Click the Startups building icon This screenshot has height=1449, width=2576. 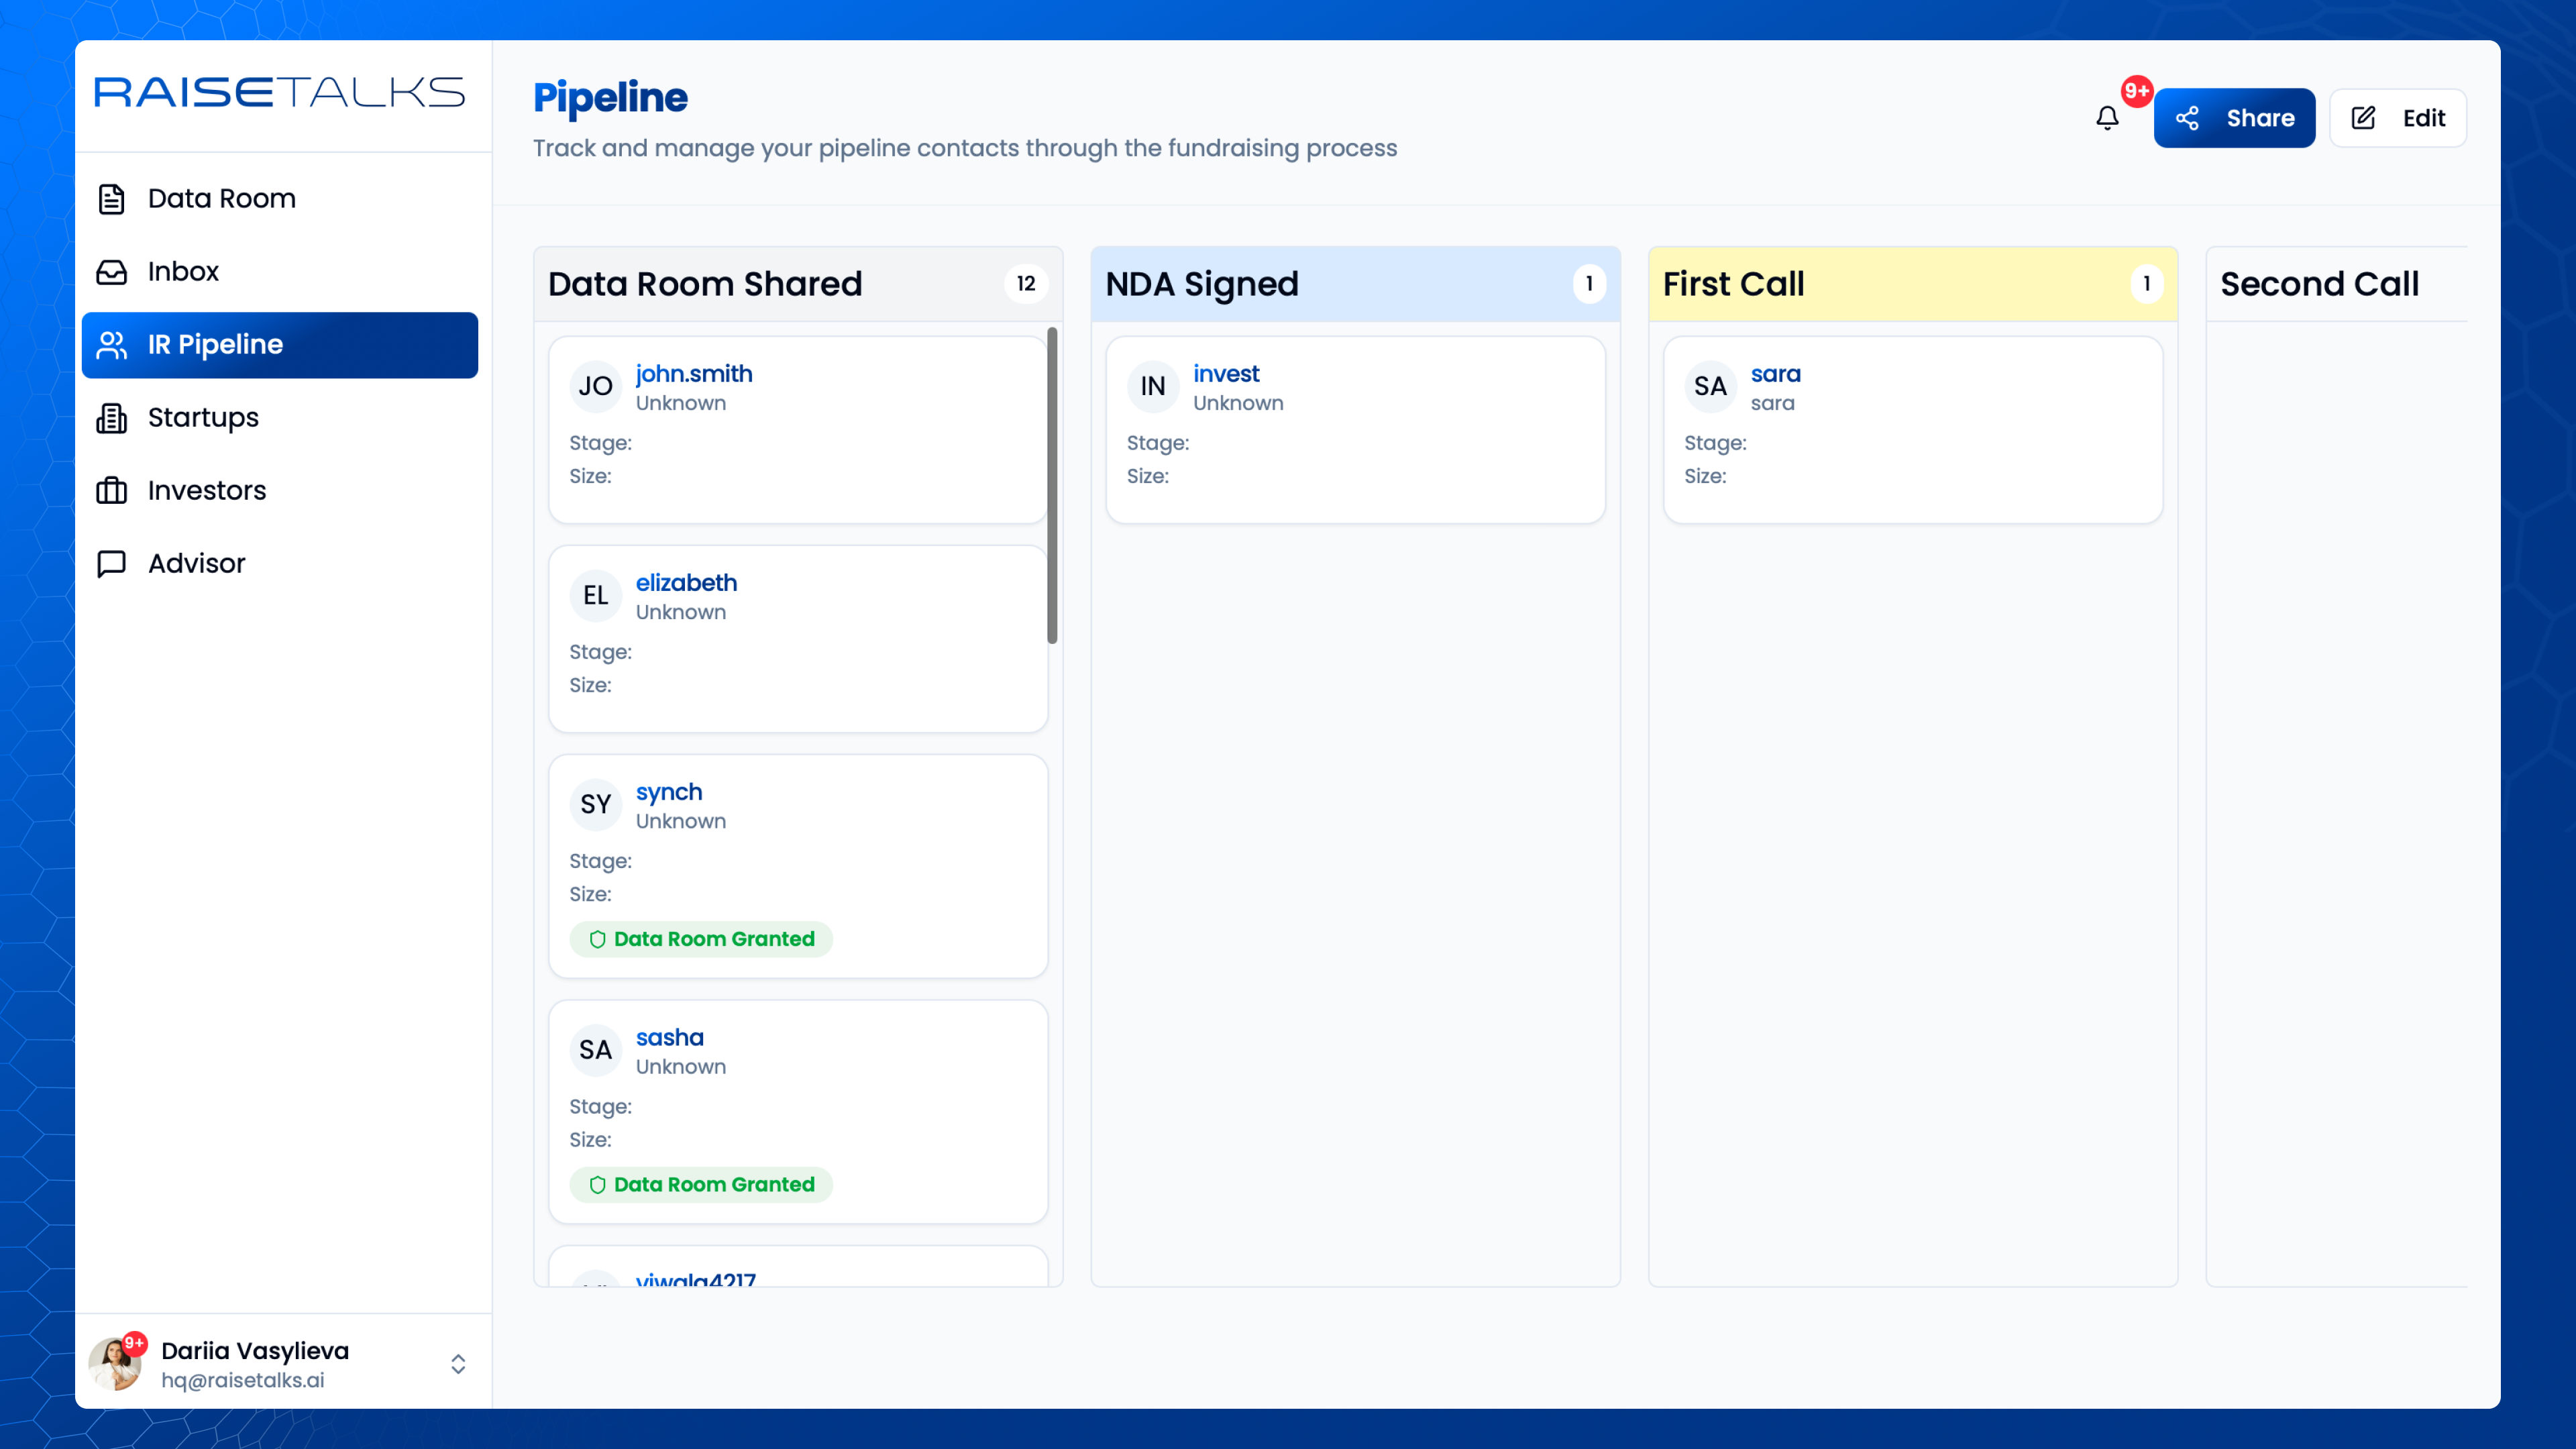click(111, 418)
